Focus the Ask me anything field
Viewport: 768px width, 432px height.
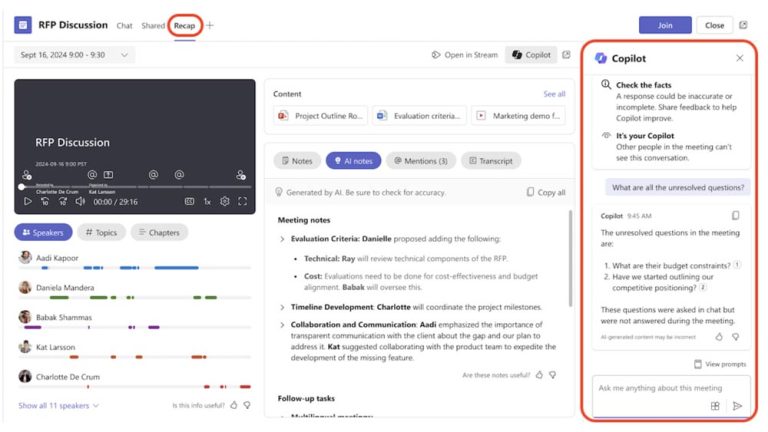point(672,396)
